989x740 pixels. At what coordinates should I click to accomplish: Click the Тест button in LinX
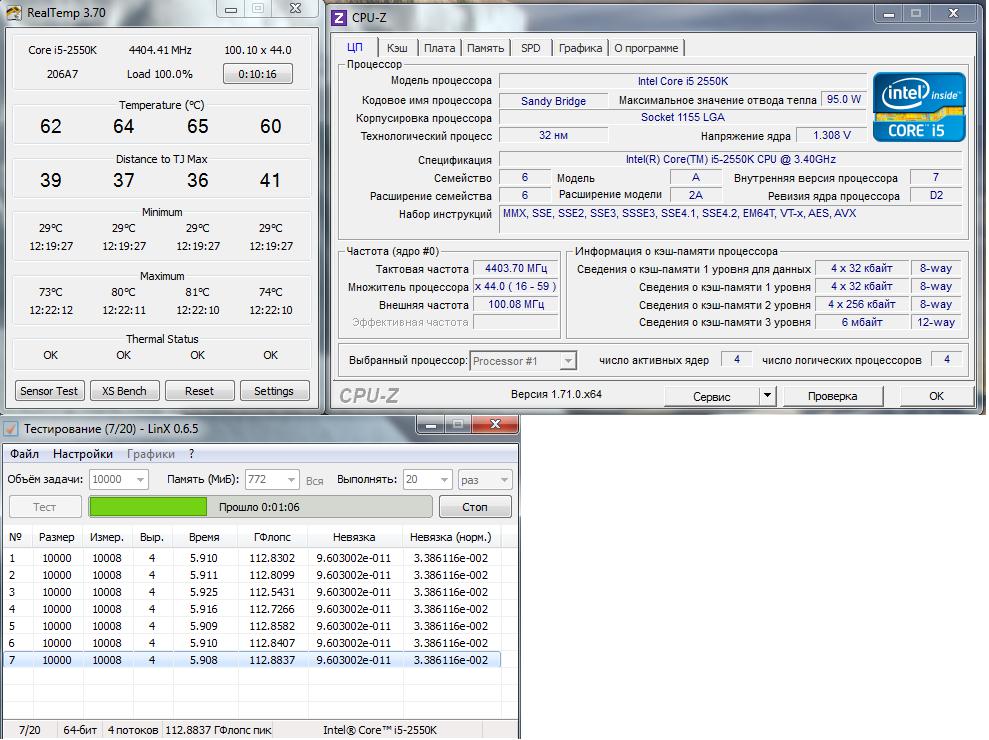pos(45,507)
